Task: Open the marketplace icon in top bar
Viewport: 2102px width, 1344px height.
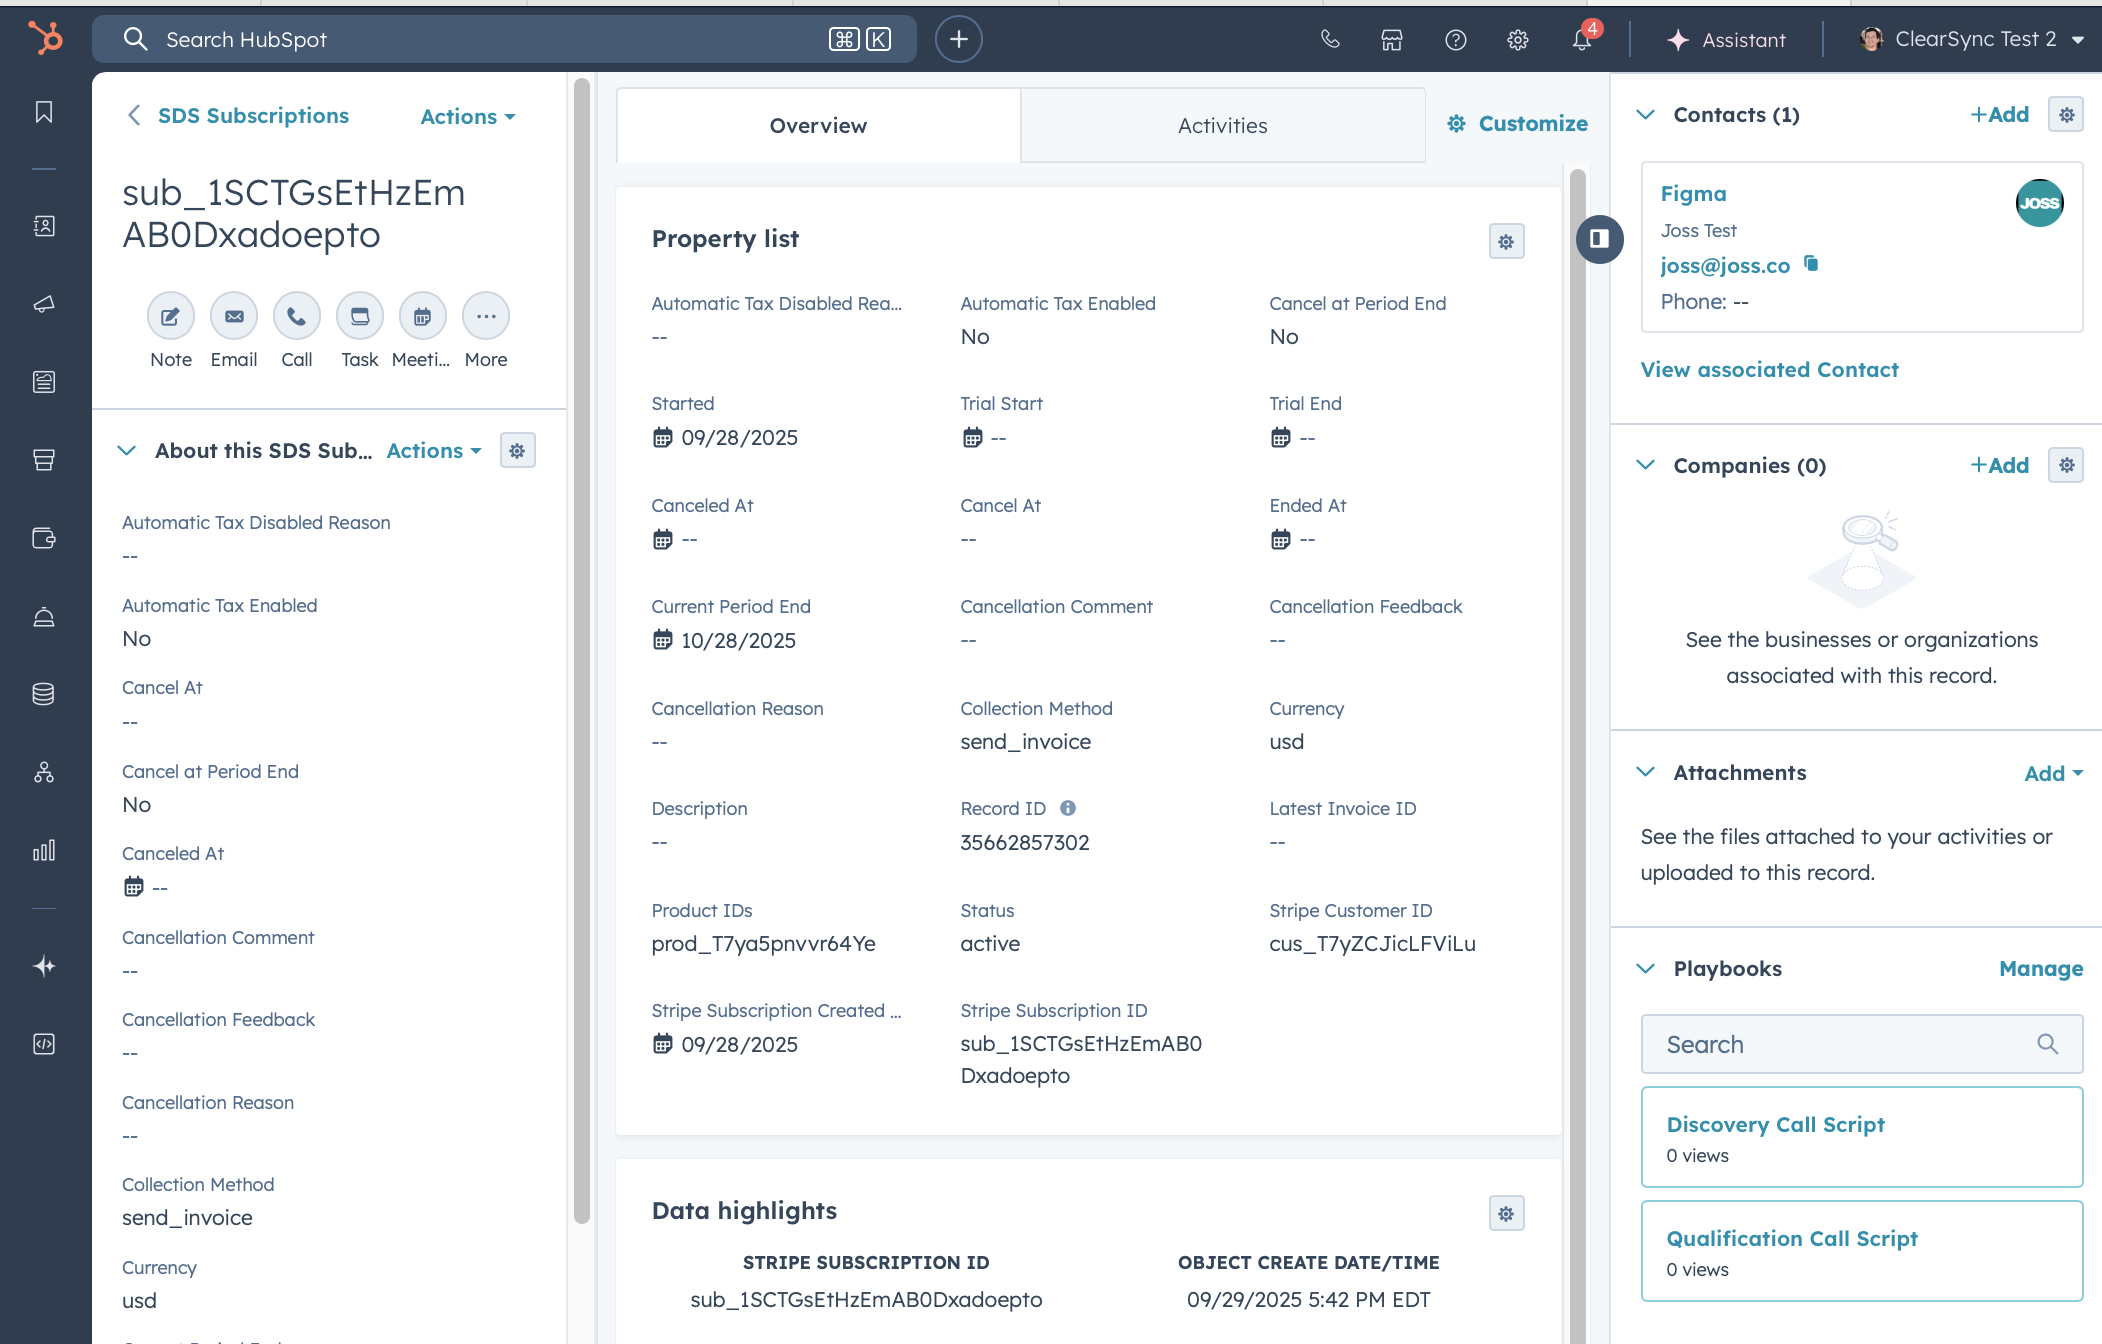Action: click(1392, 40)
